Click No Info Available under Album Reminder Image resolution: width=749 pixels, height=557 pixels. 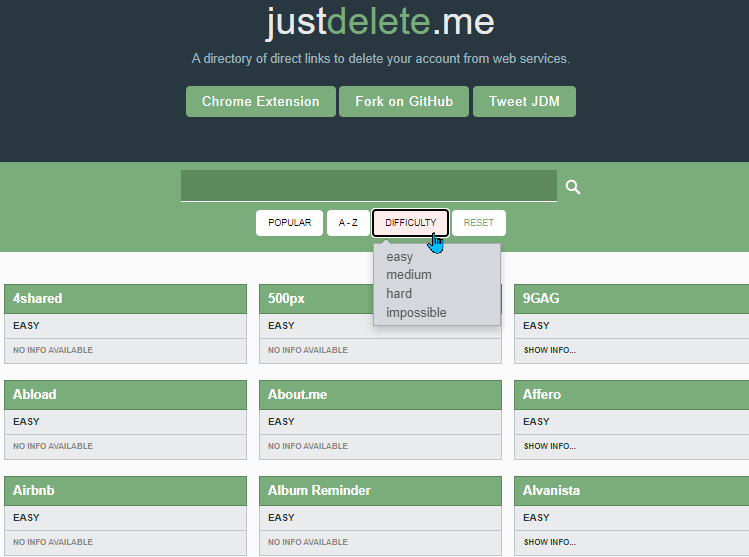(308, 542)
